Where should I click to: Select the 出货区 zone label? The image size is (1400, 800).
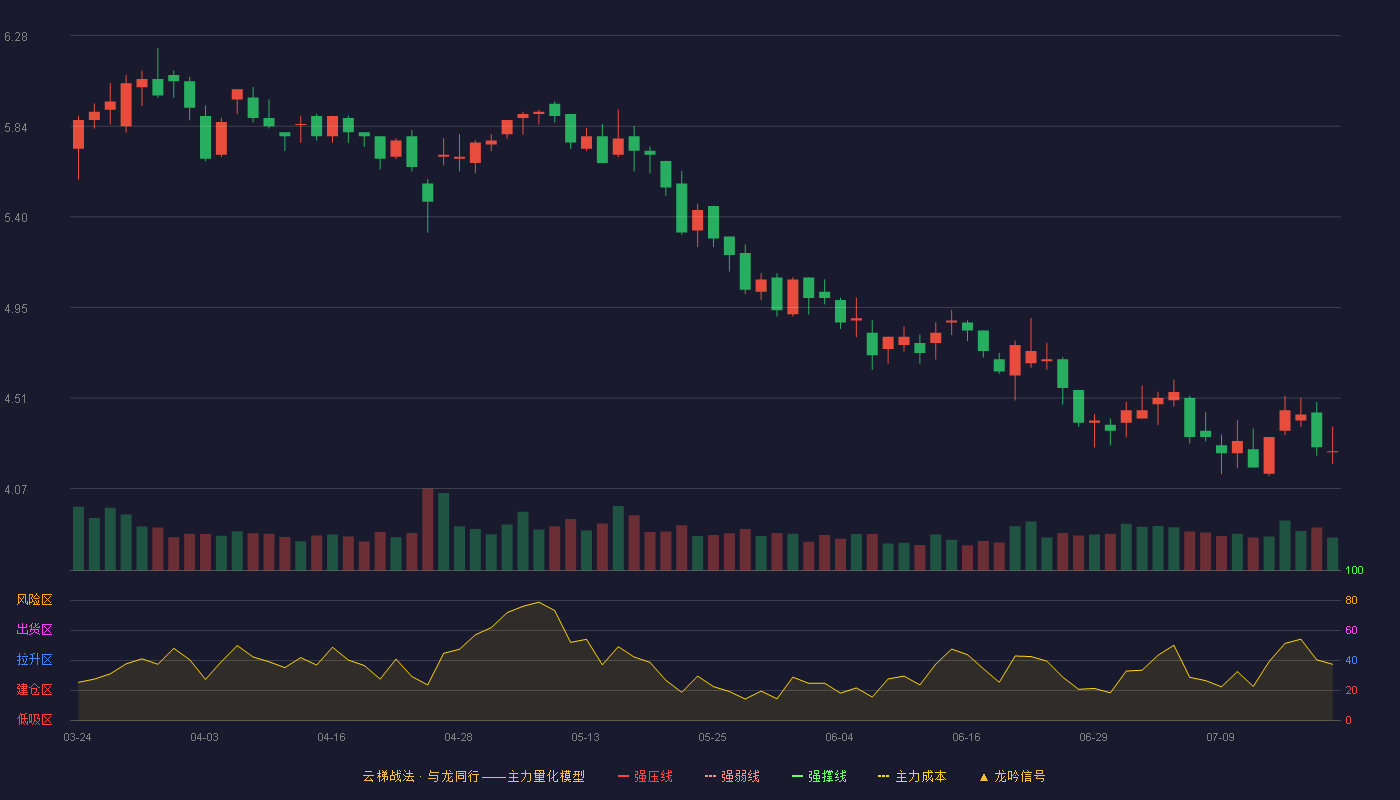pyautogui.click(x=34, y=630)
